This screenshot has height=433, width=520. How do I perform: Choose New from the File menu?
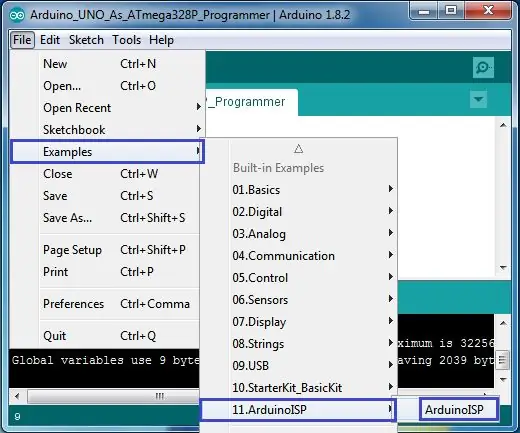107,64
